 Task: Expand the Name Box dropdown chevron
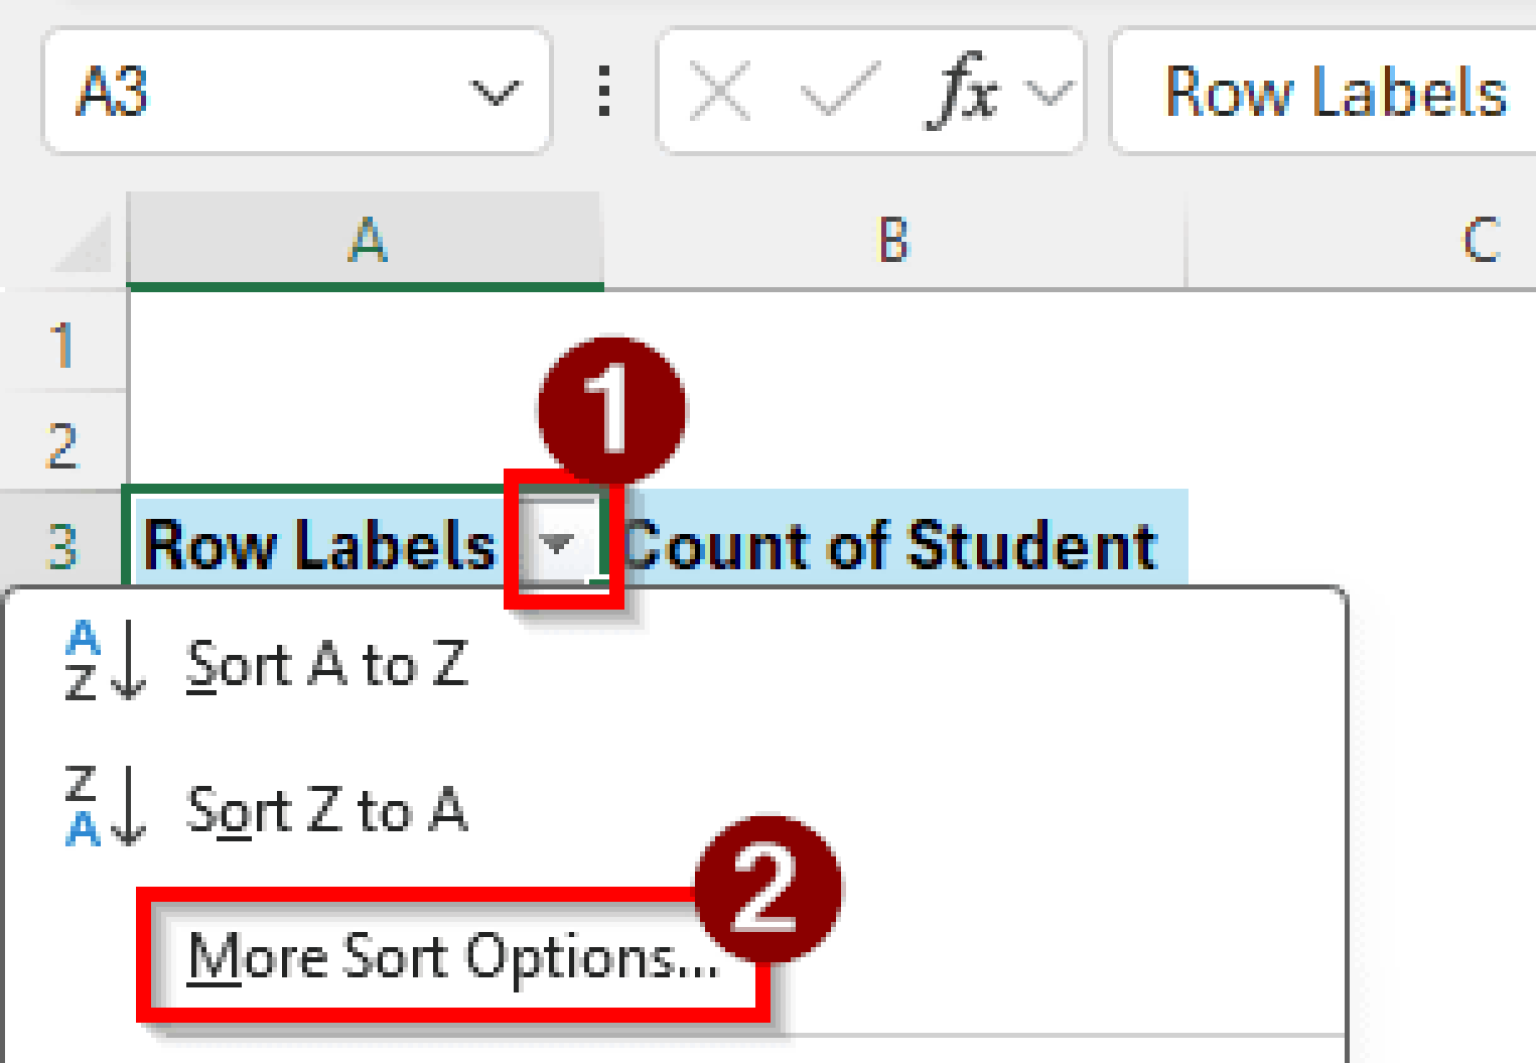click(494, 94)
